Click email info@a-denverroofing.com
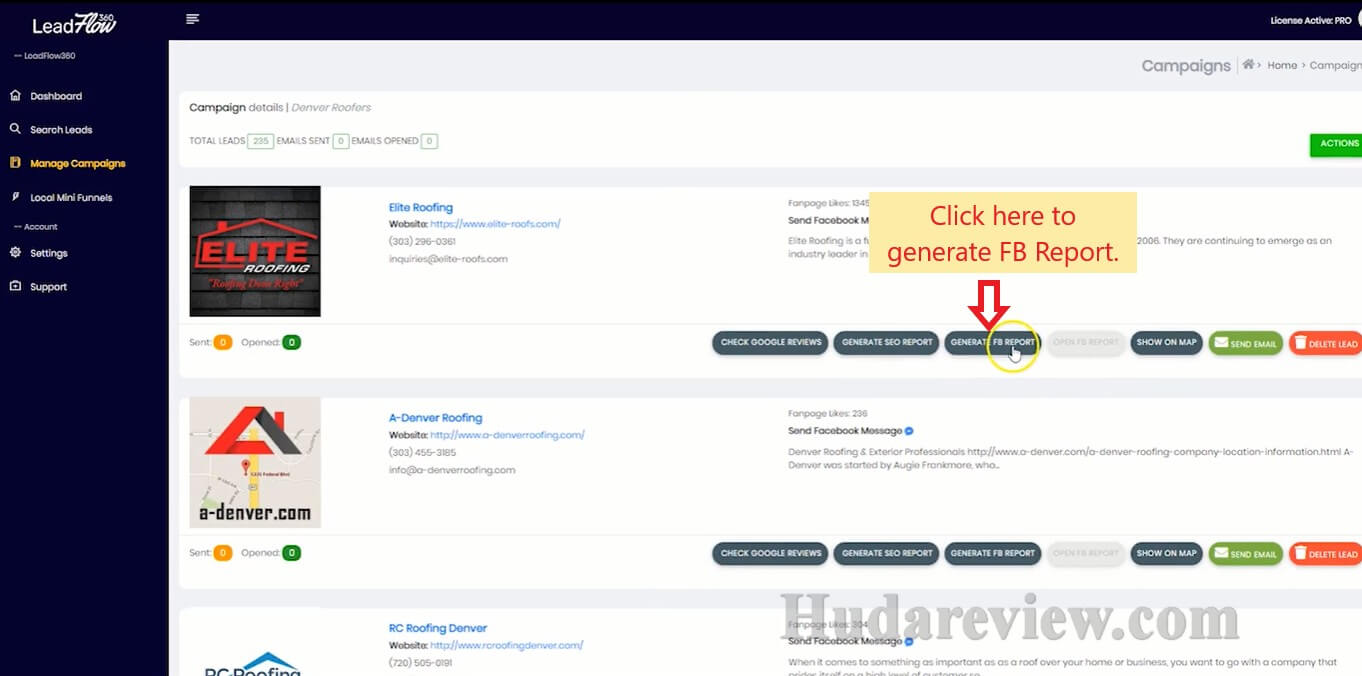This screenshot has height=676, width=1362. click(452, 470)
